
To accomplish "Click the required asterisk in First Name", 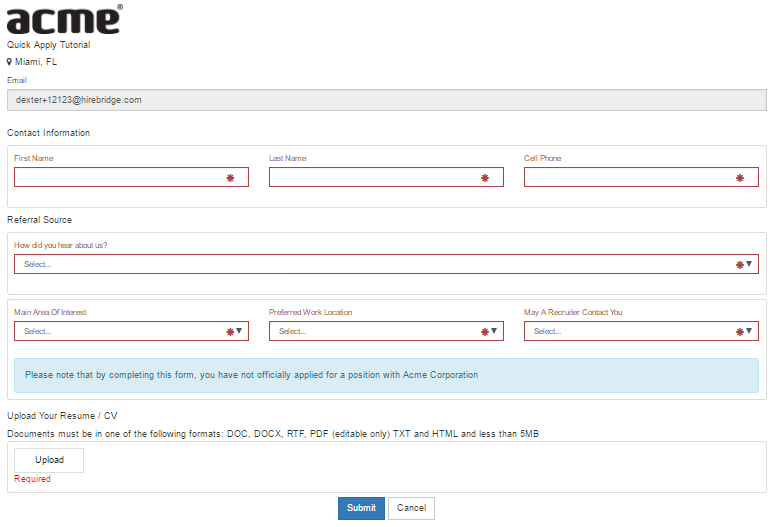I will [x=230, y=178].
